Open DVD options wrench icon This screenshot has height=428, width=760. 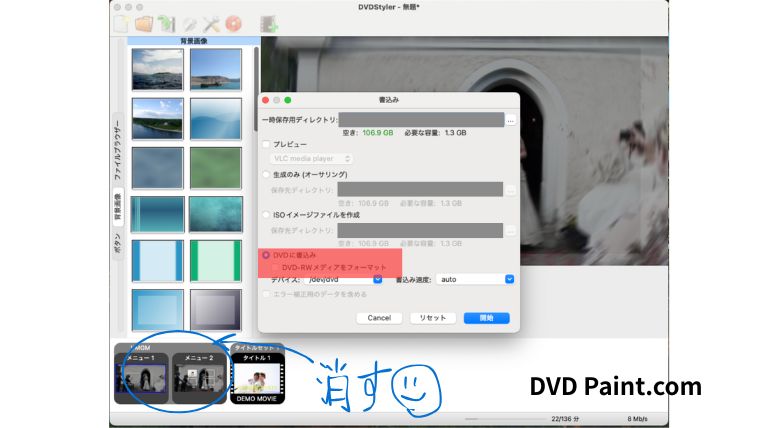pos(190,24)
